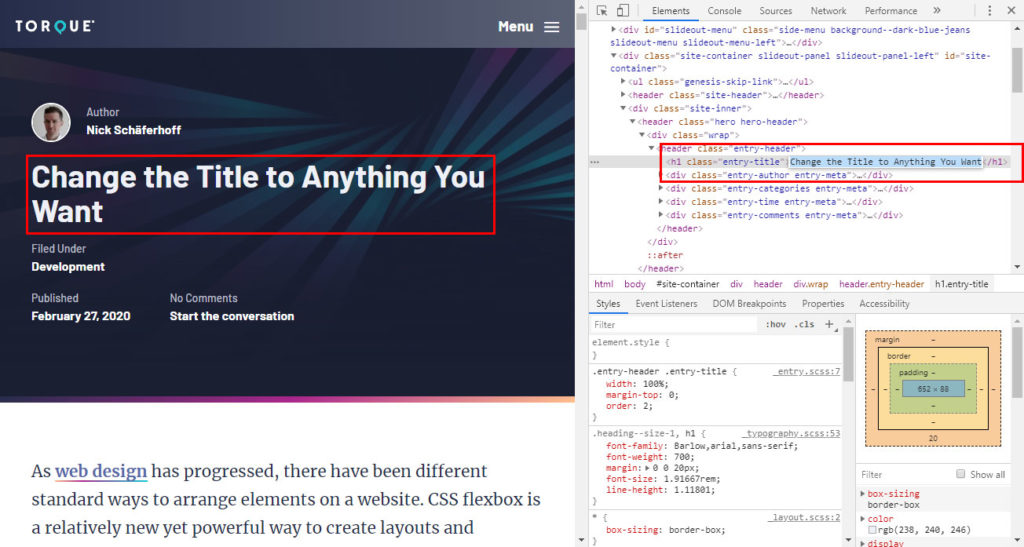The width and height of the screenshot is (1024, 547).
Task: Switch to the Network tab
Action: pyautogui.click(x=828, y=10)
